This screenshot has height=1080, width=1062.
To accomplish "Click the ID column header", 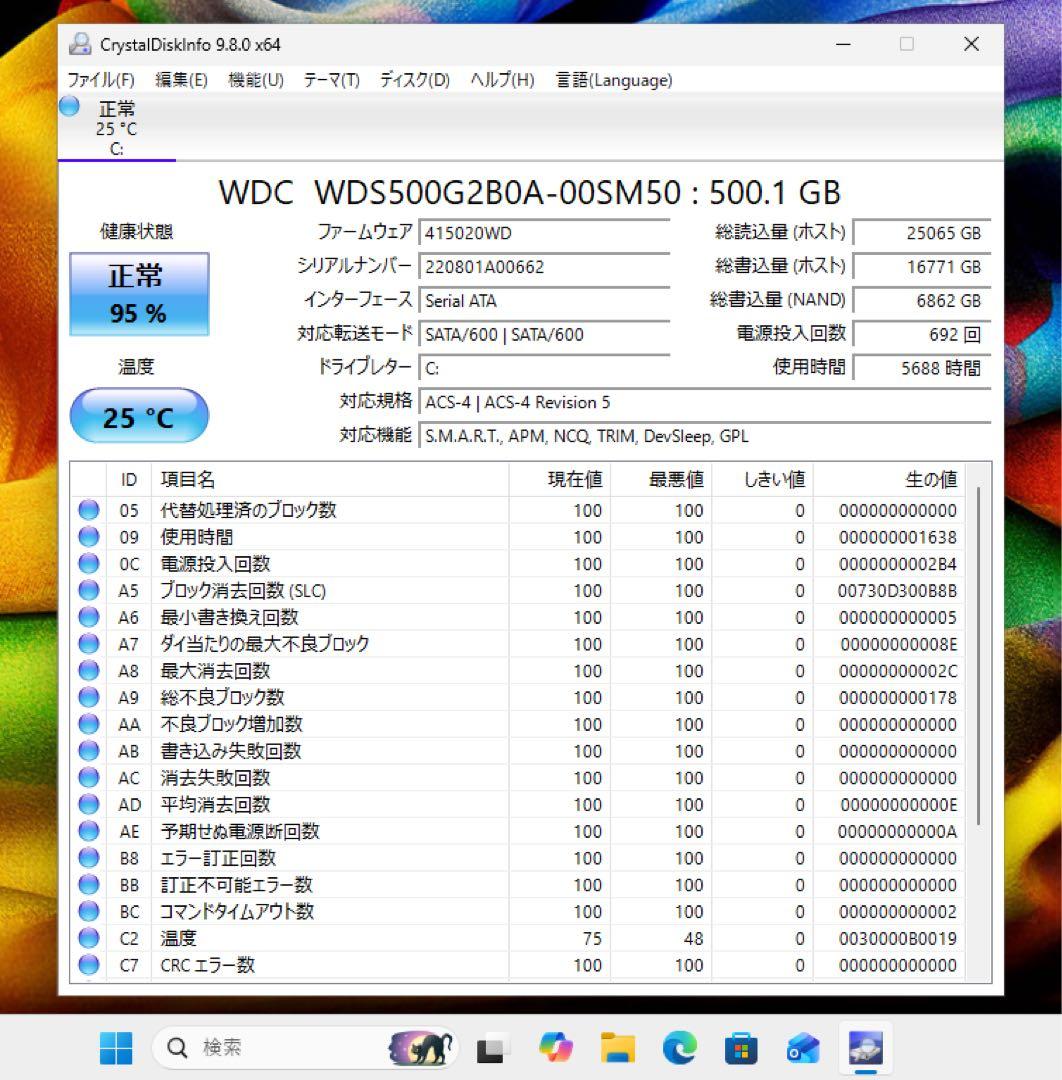I will (129, 479).
